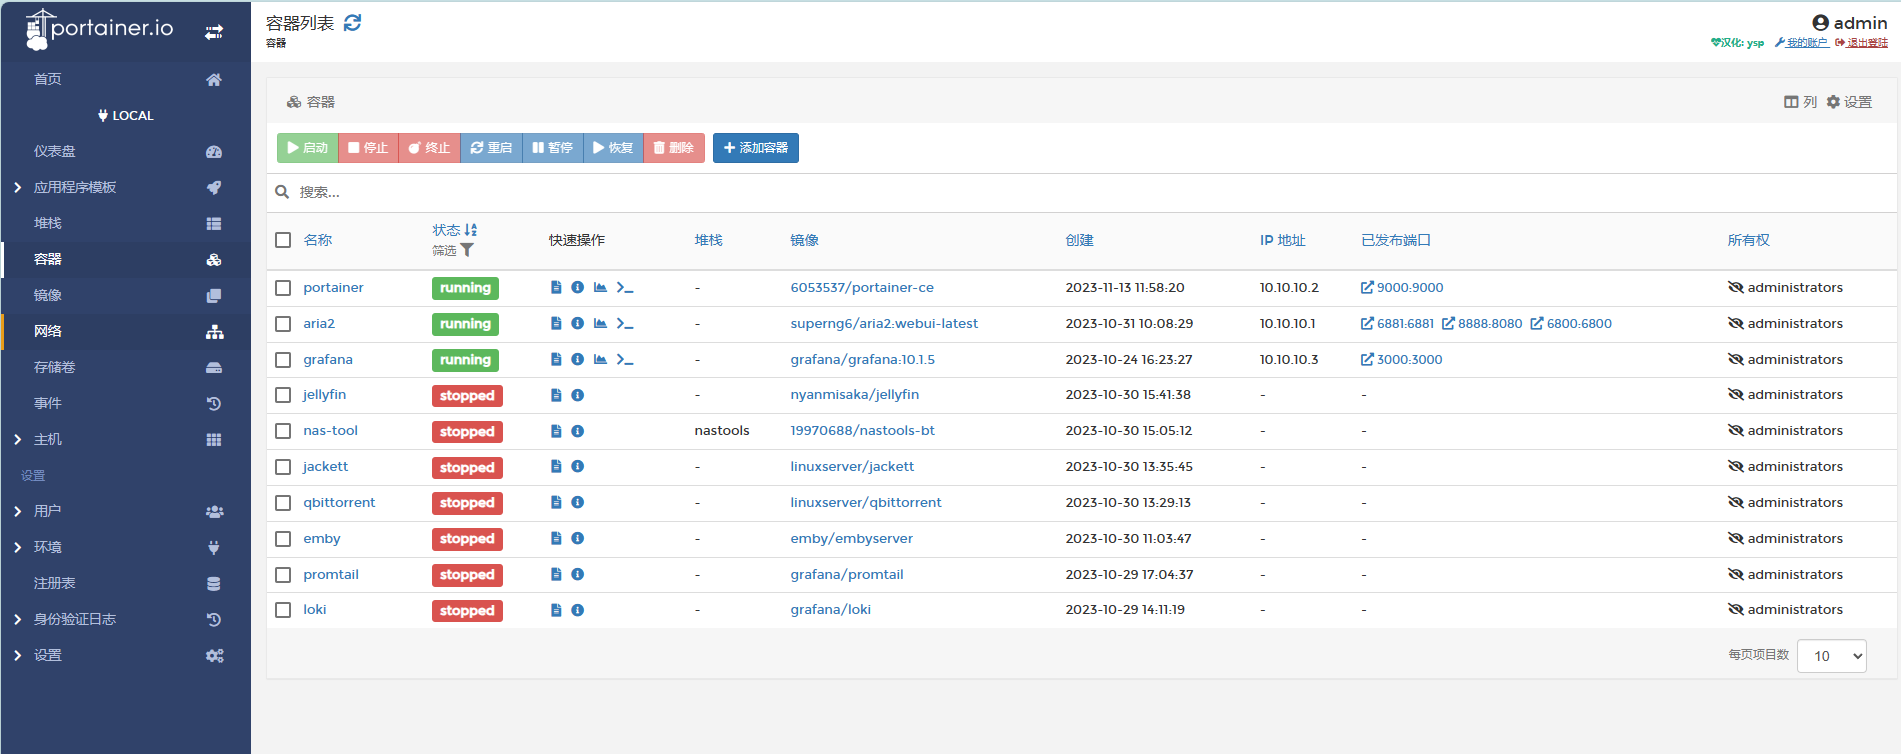Viewport: 1901px width, 754px height.
Task: Click the 重启 restart button
Action: pyautogui.click(x=491, y=148)
